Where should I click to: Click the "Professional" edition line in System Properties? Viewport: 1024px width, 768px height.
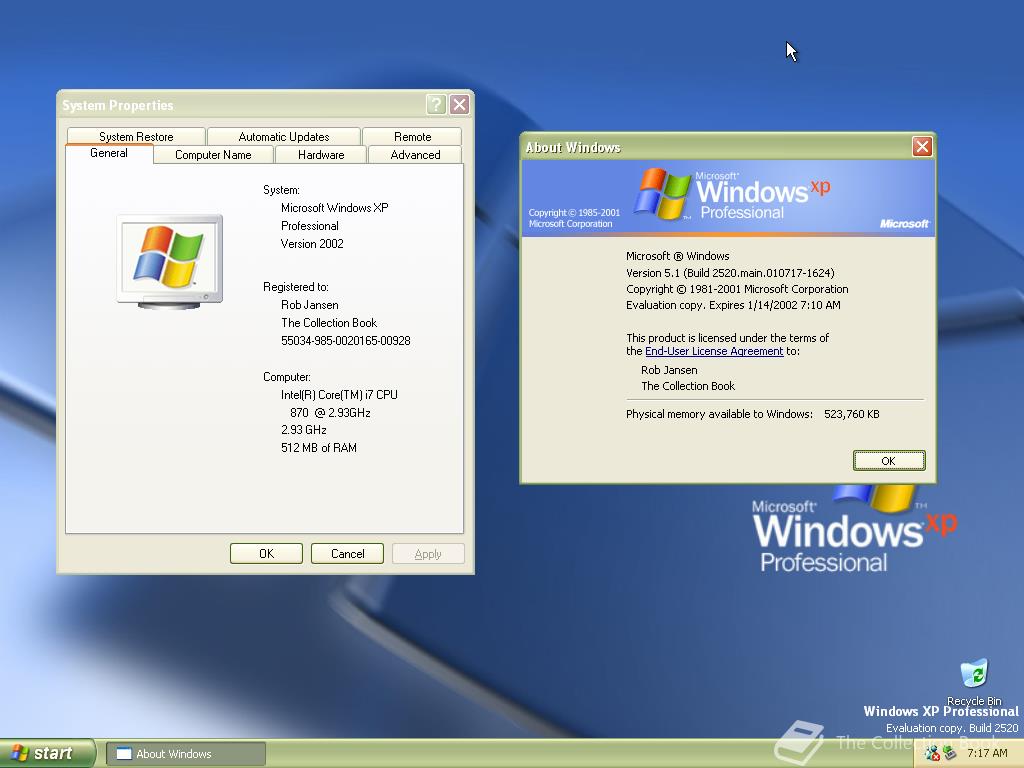[310, 226]
